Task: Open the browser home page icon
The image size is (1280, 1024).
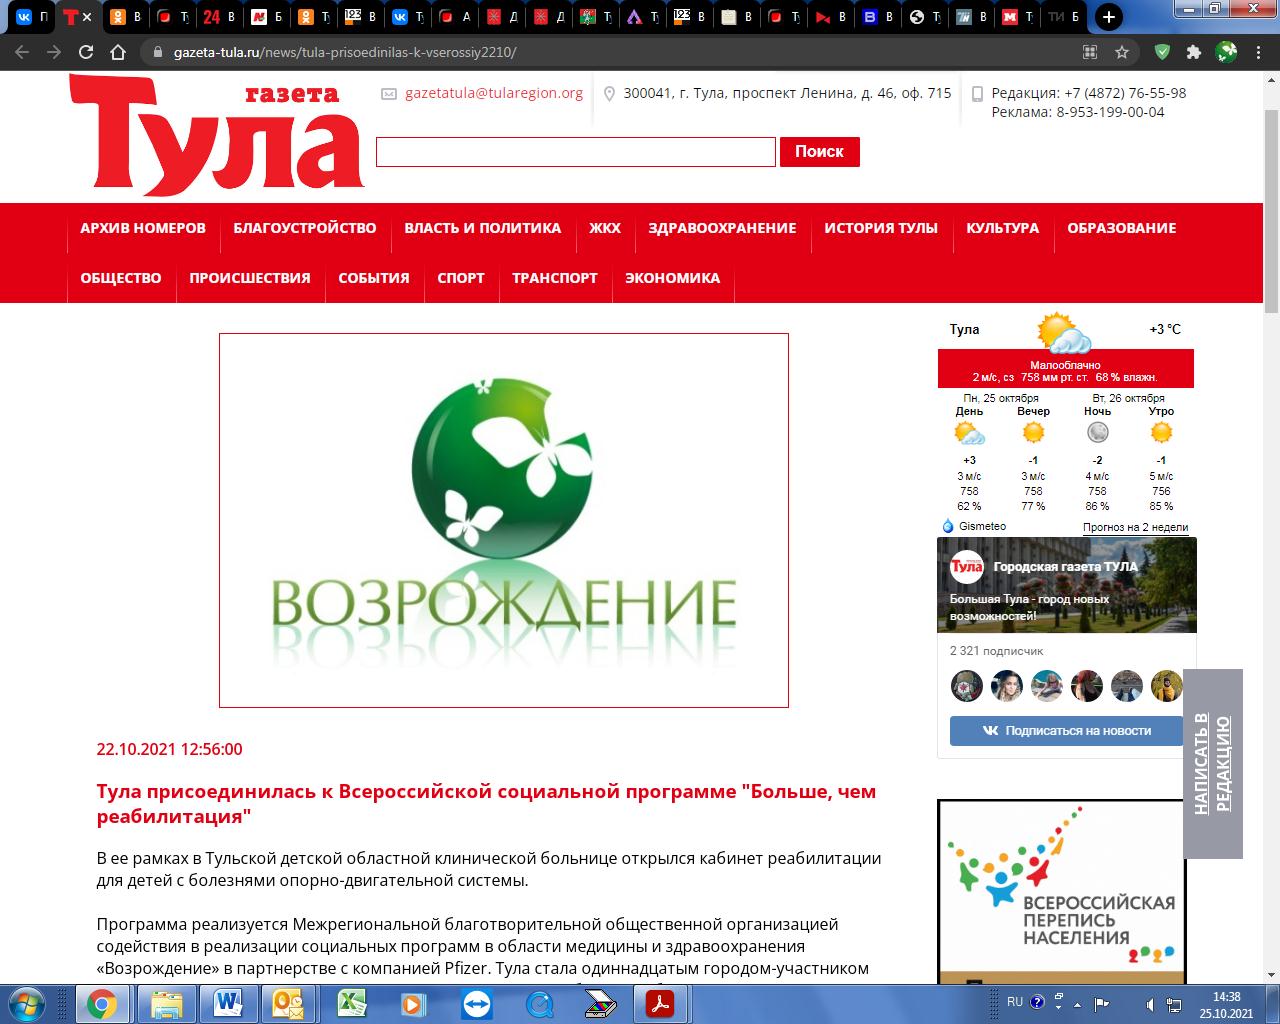Action: pyautogui.click(x=118, y=52)
